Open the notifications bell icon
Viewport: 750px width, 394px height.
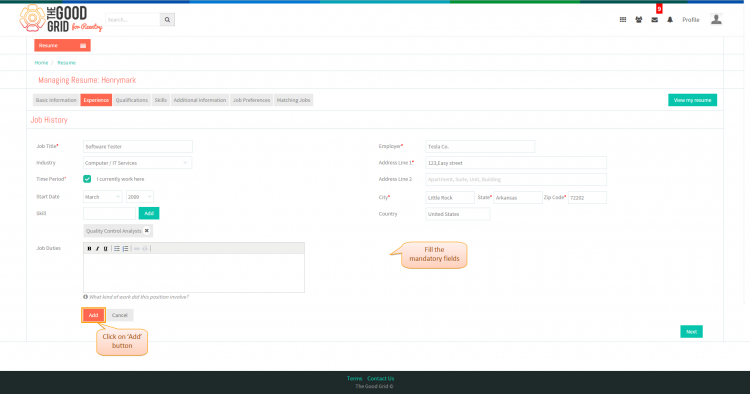[670, 20]
